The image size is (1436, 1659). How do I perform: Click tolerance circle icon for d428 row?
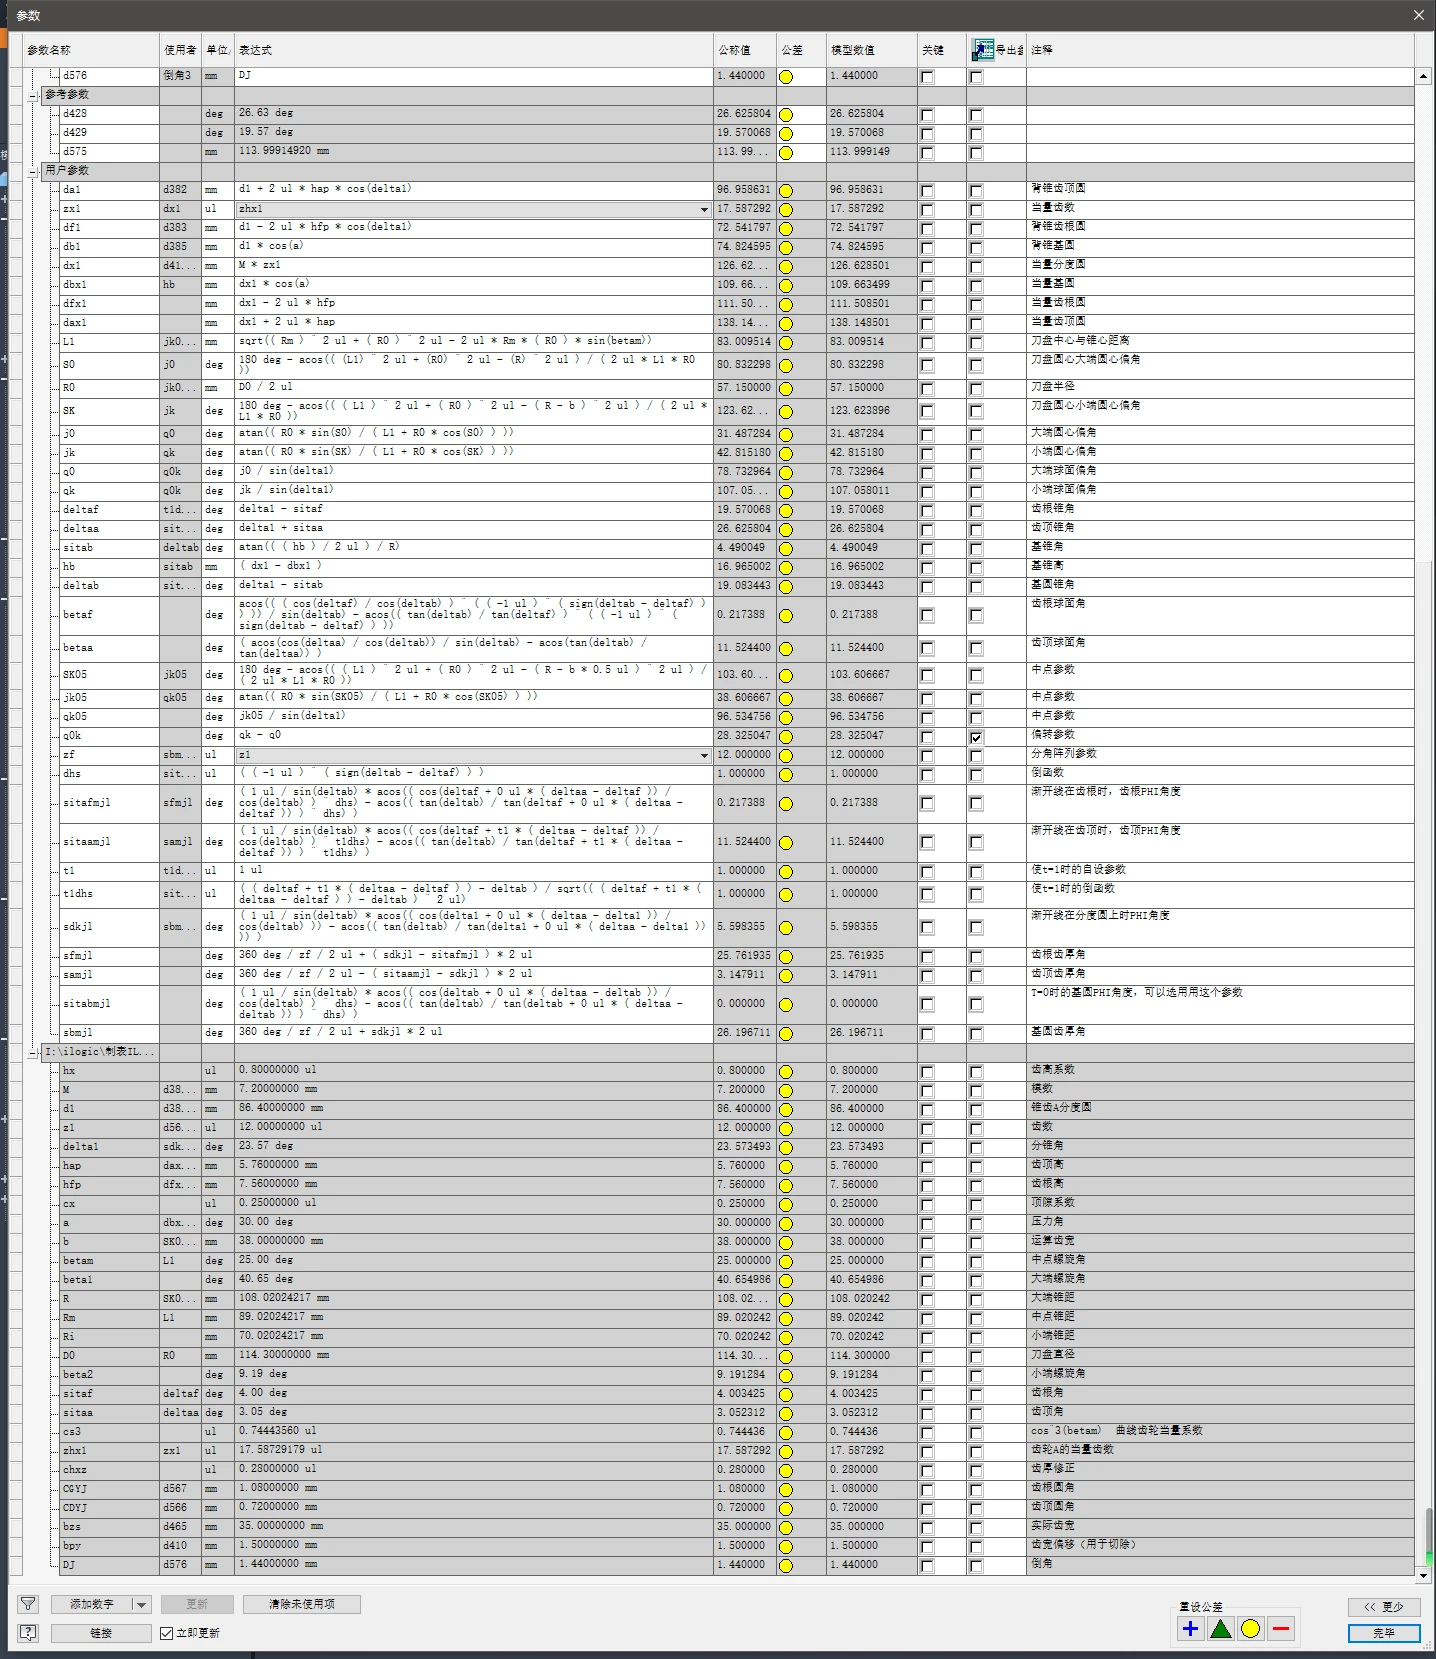(786, 115)
